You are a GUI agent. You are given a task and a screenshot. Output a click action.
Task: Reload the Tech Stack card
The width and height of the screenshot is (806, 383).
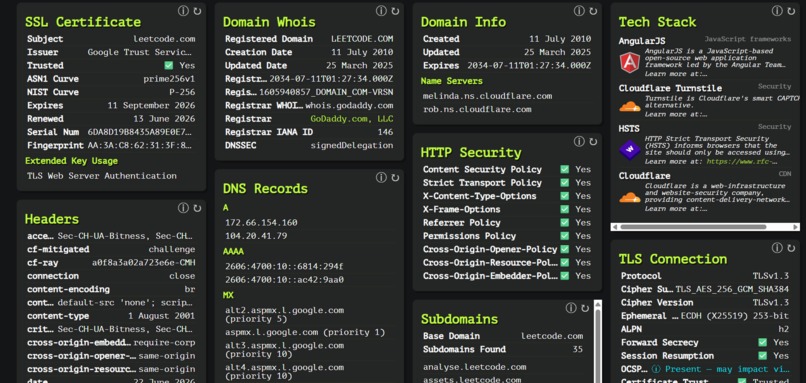coord(791,11)
